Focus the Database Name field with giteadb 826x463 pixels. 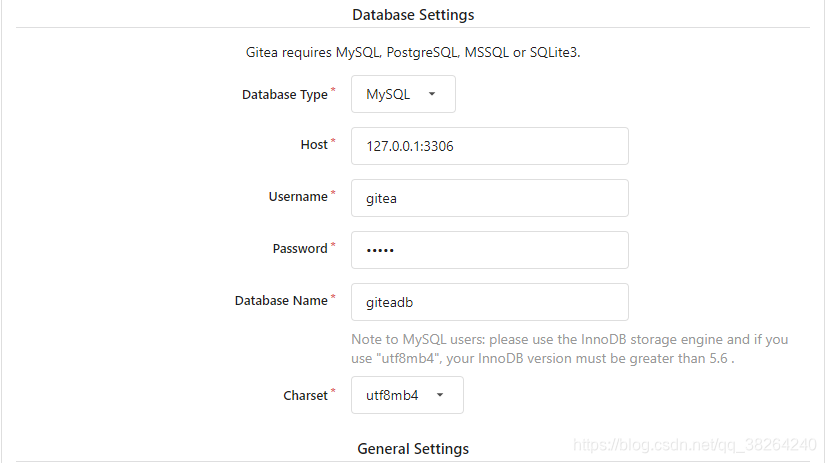(x=490, y=302)
